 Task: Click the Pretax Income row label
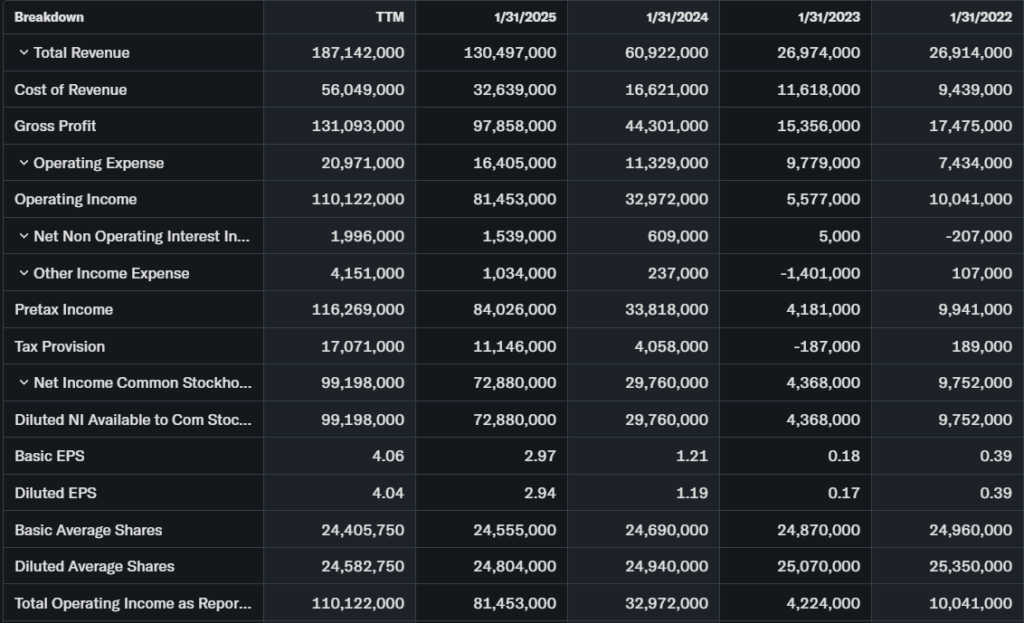[64, 310]
